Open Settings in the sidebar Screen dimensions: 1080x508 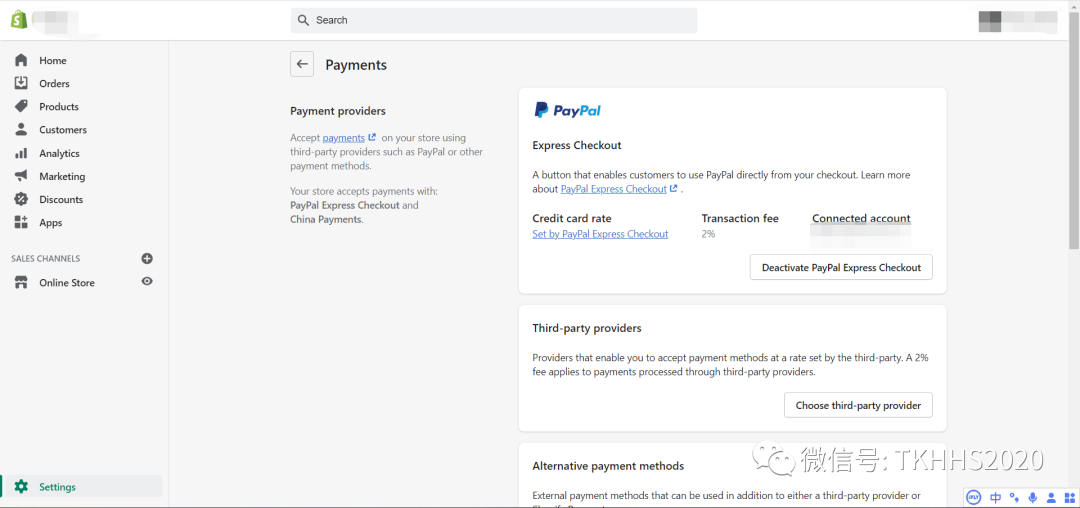click(x=57, y=487)
